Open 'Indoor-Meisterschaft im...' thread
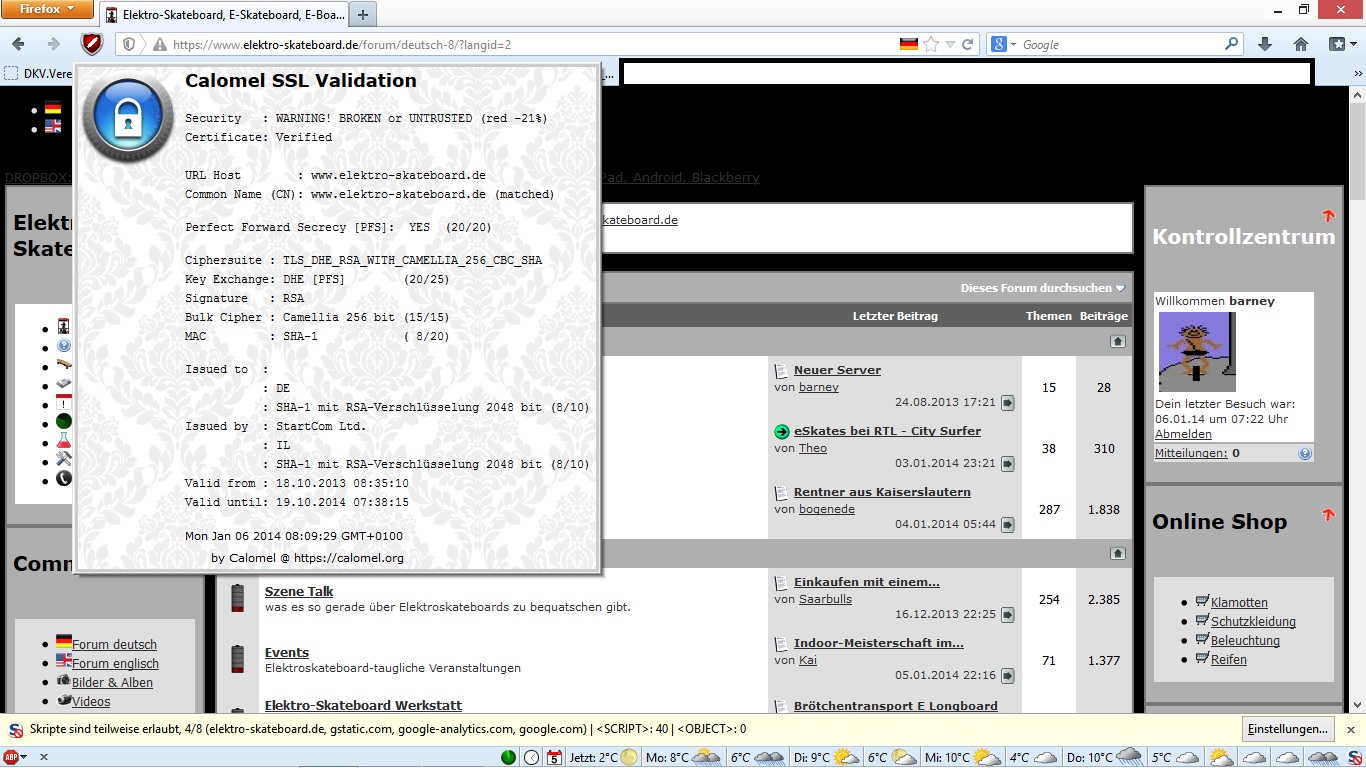This screenshot has height=768, width=1366. click(x=879, y=643)
